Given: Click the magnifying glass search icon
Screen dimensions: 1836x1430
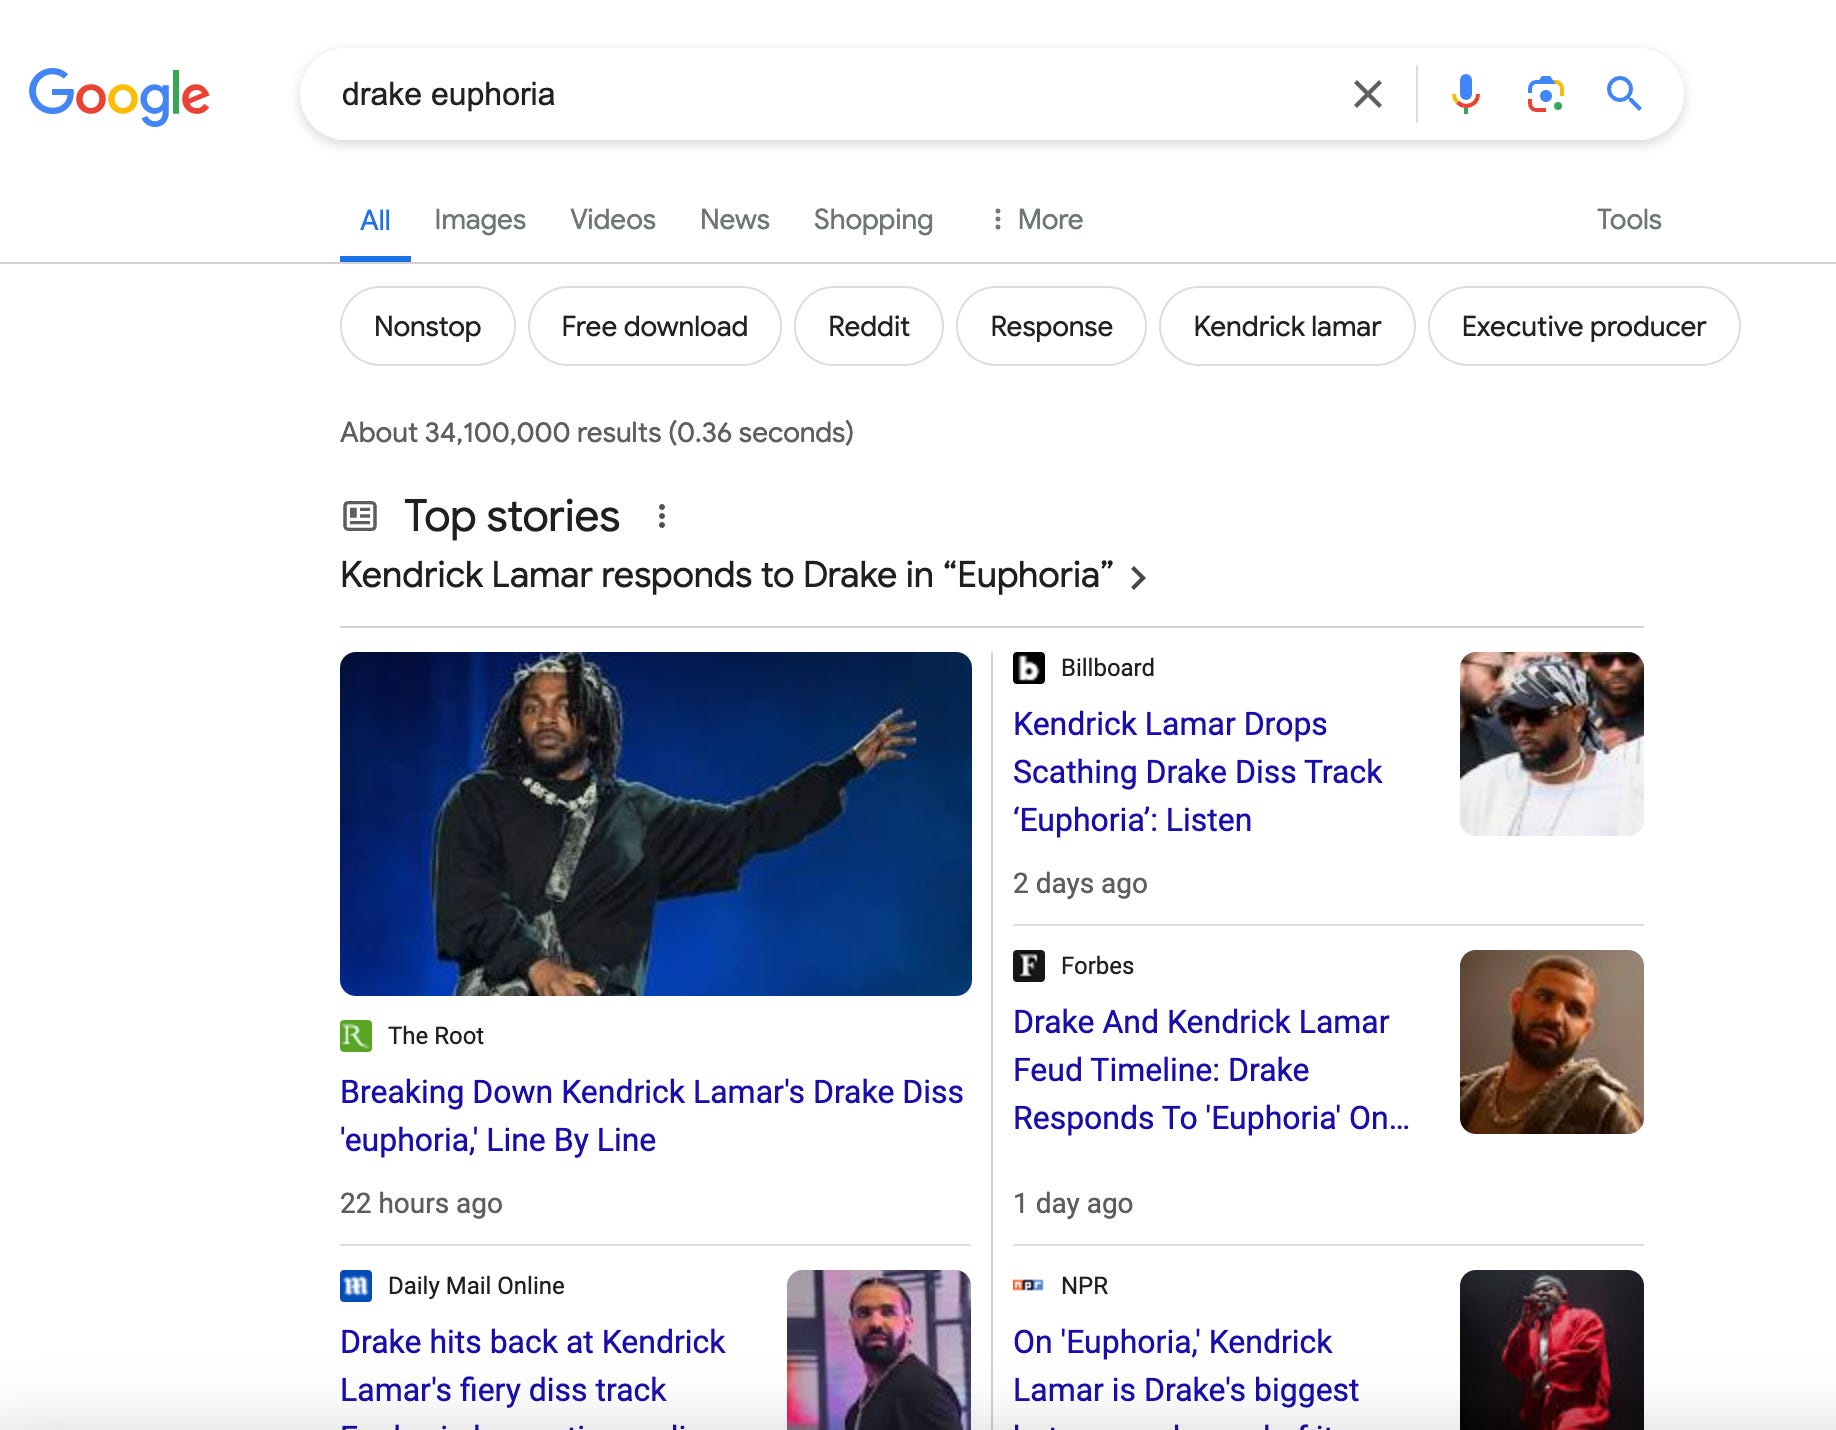Looking at the screenshot, I should click(x=1623, y=94).
